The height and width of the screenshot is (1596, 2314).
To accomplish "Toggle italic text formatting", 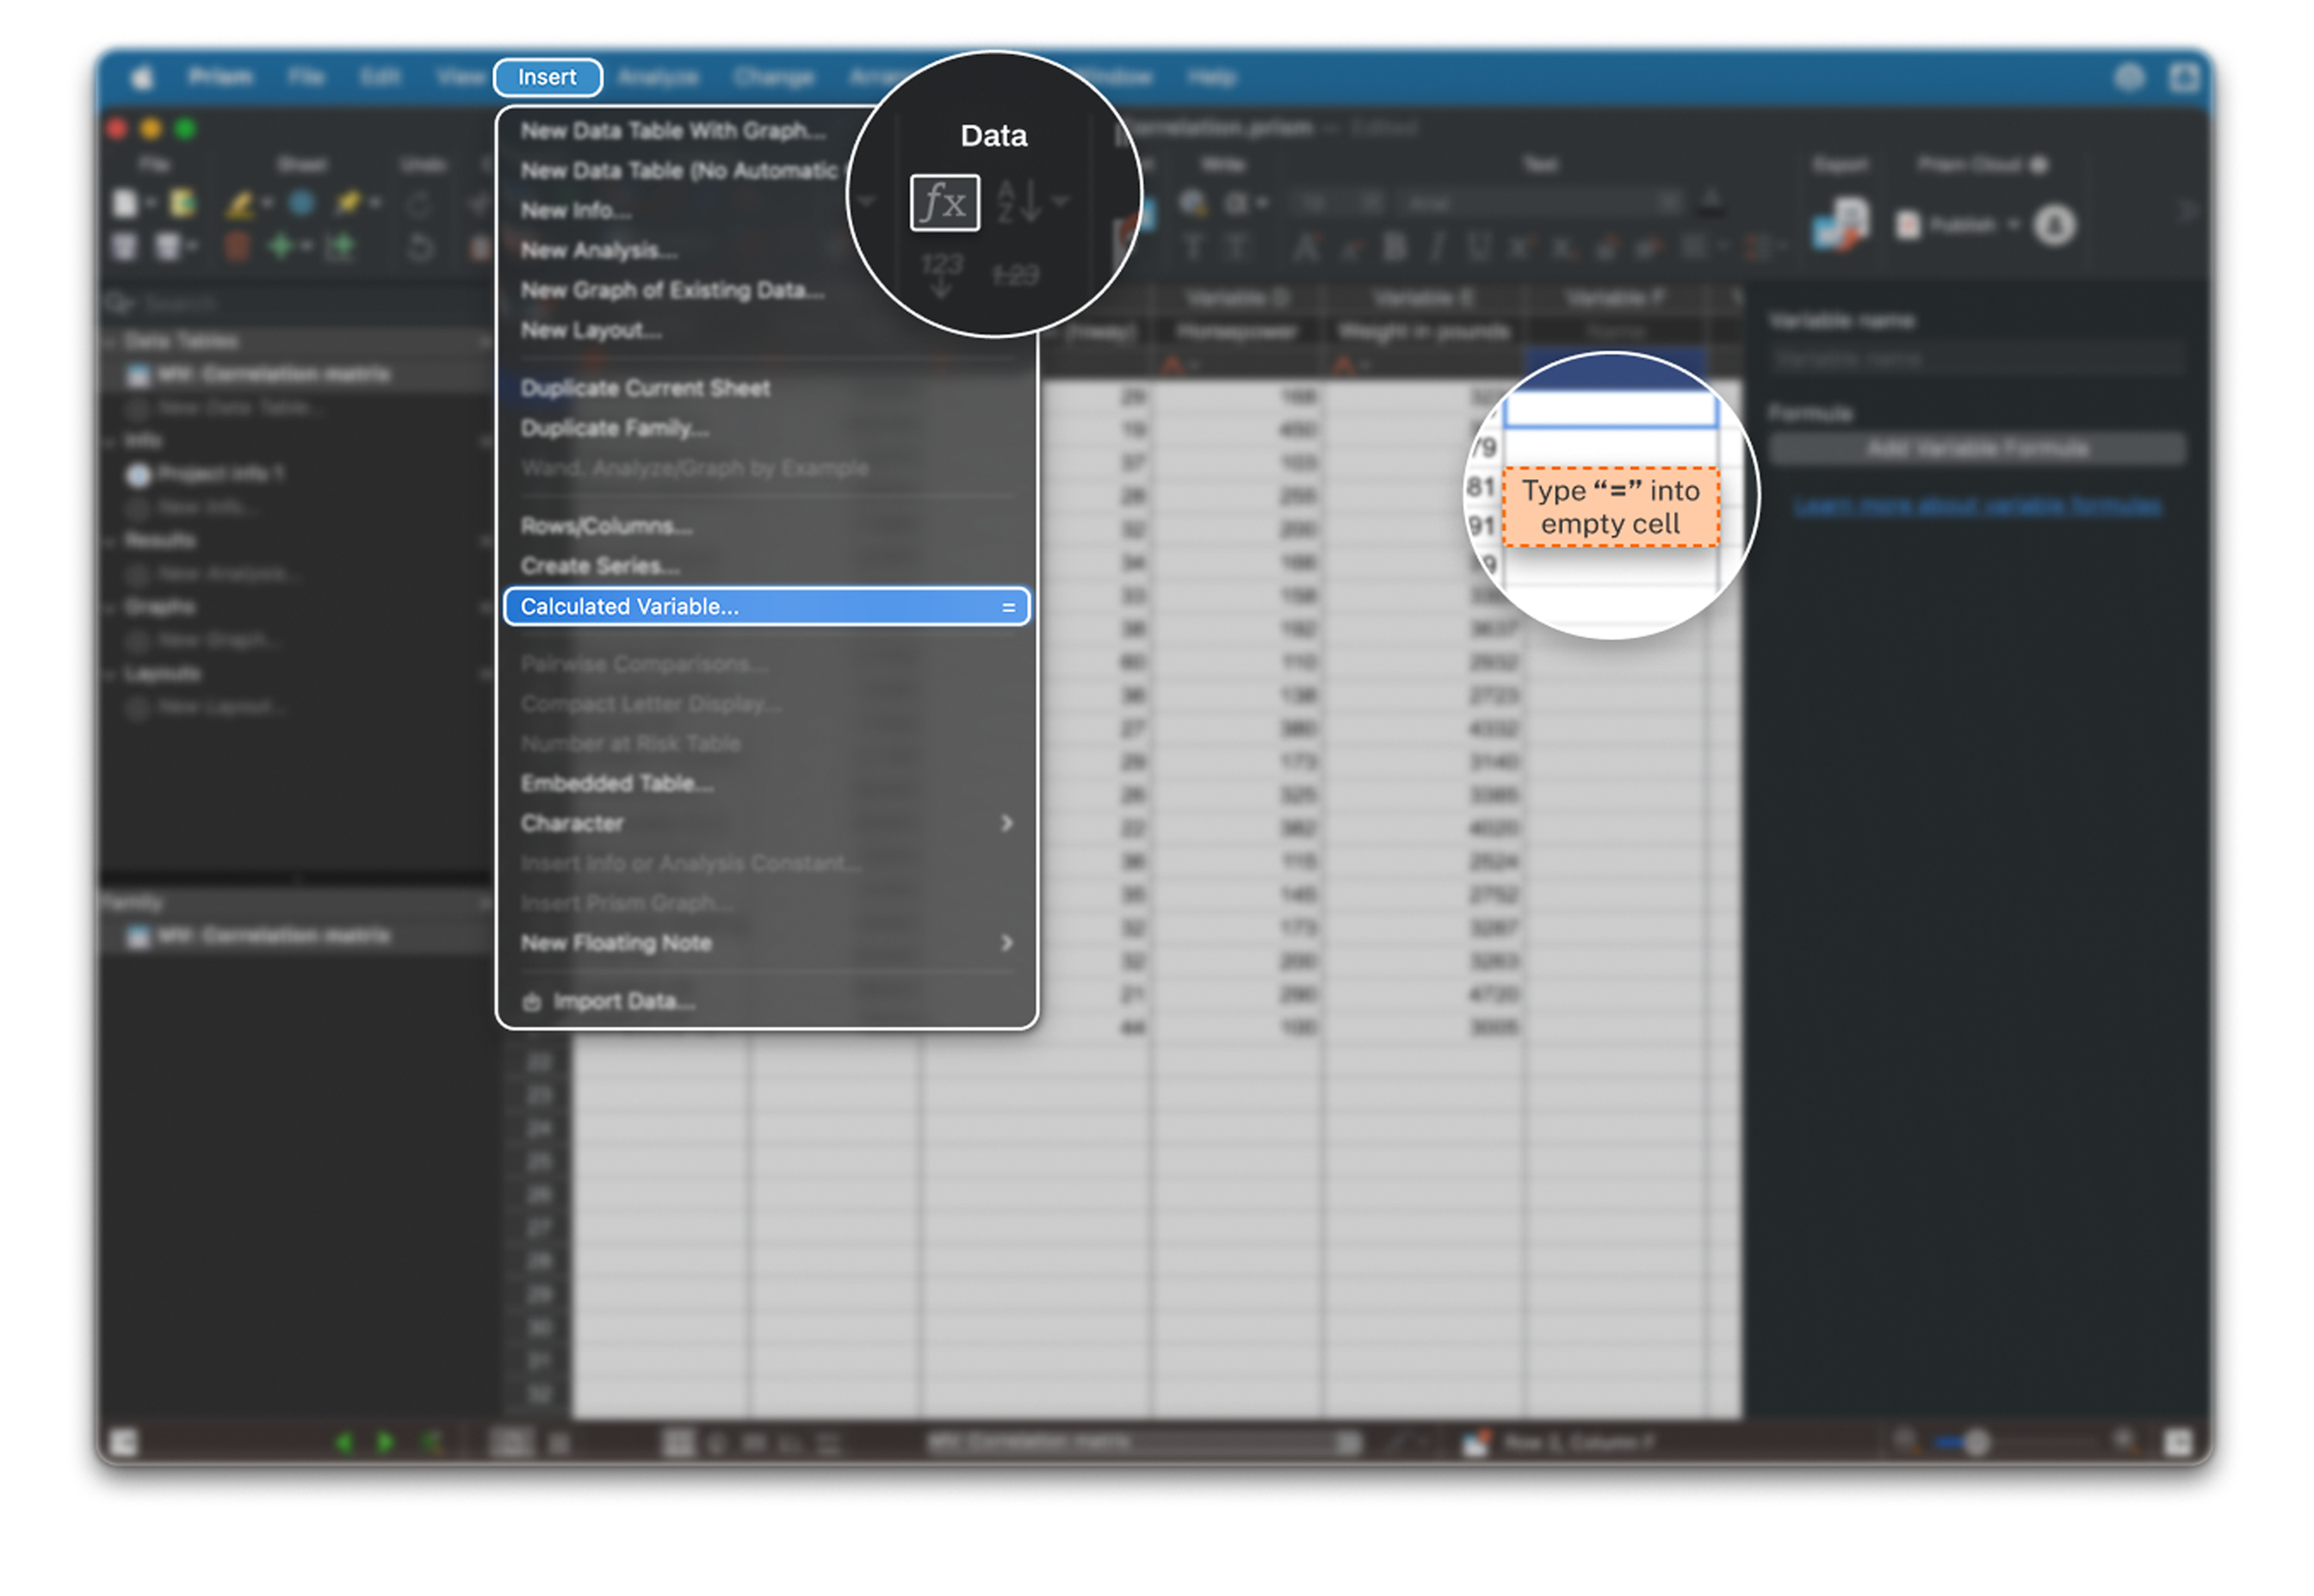I will pos(1437,246).
